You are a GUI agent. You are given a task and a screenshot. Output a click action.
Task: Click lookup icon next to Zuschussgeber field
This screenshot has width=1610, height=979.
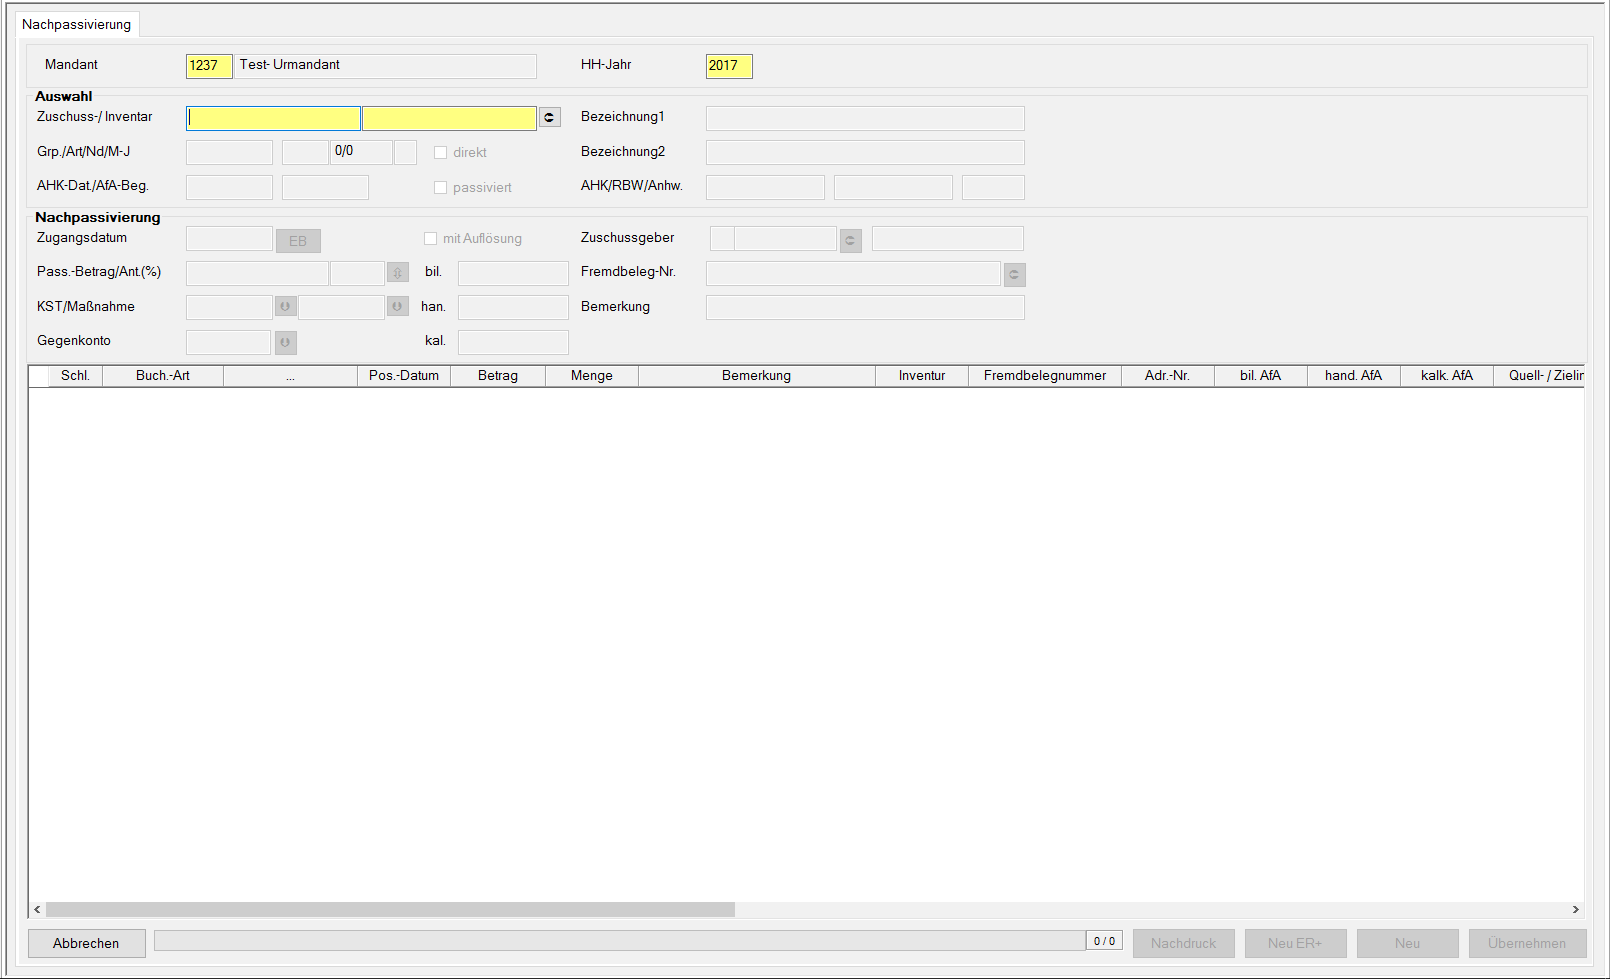pyautogui.click(x=850, y=240)
